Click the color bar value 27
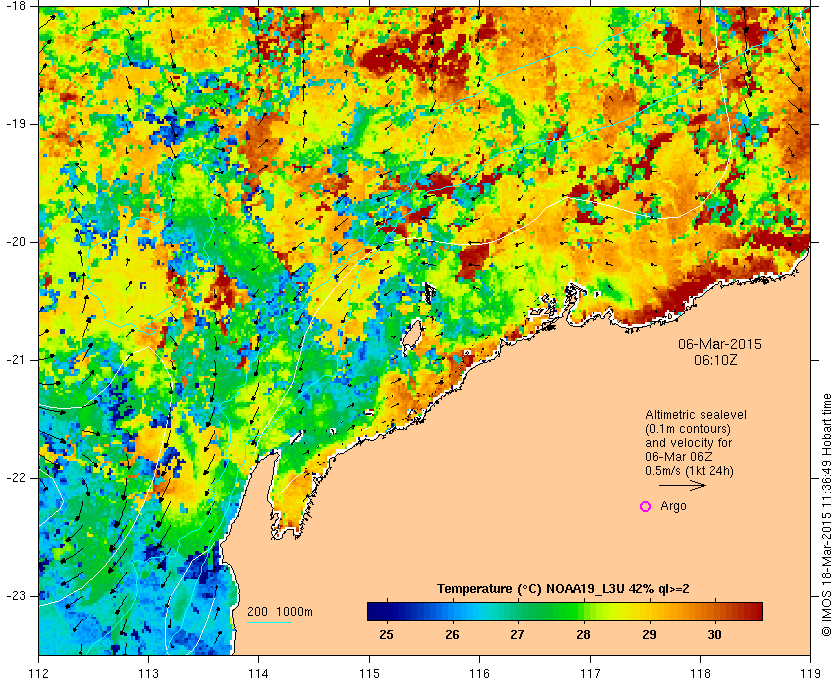The width and height of the screenshot is (840, 680). (x=517, y=635)
